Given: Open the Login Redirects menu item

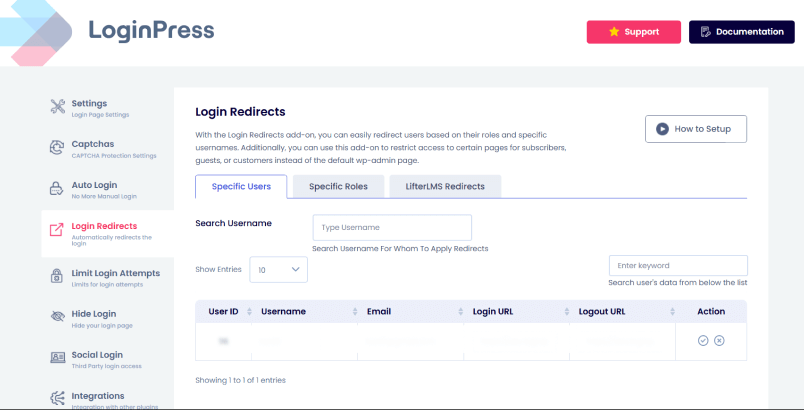Looking at the screenshot, I should point(108,234).
